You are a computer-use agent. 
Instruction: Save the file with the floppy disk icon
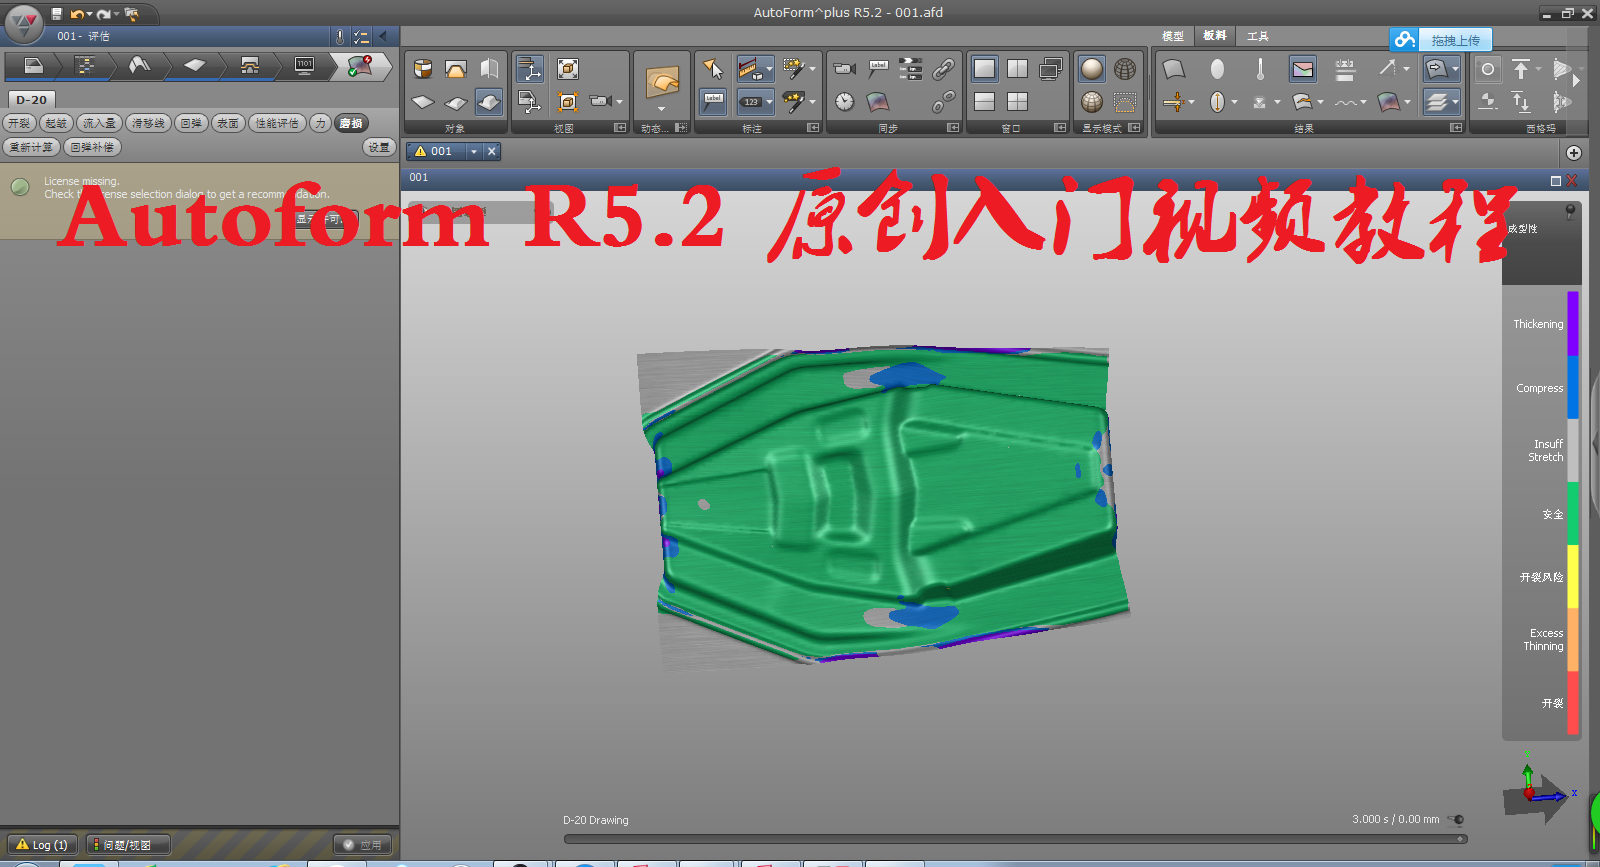click(57, 14)
